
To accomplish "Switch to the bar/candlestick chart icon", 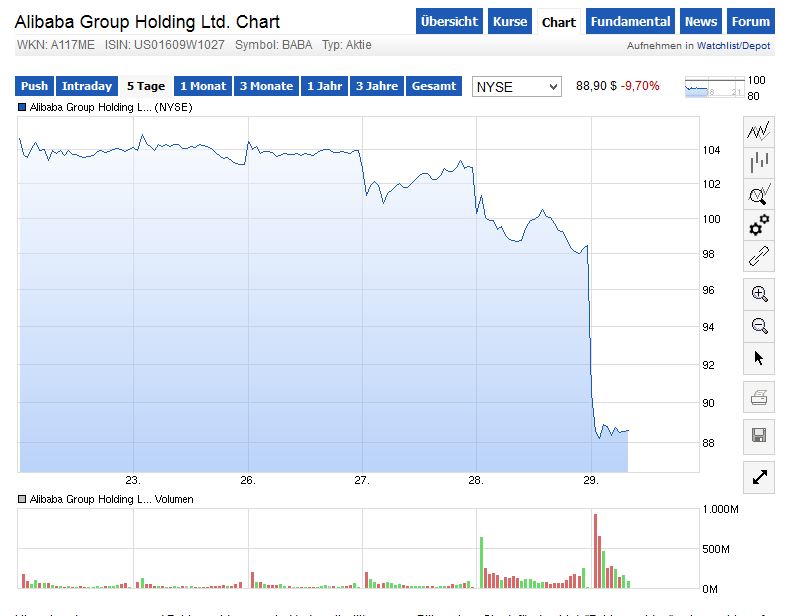I will (x=759, y=162).
